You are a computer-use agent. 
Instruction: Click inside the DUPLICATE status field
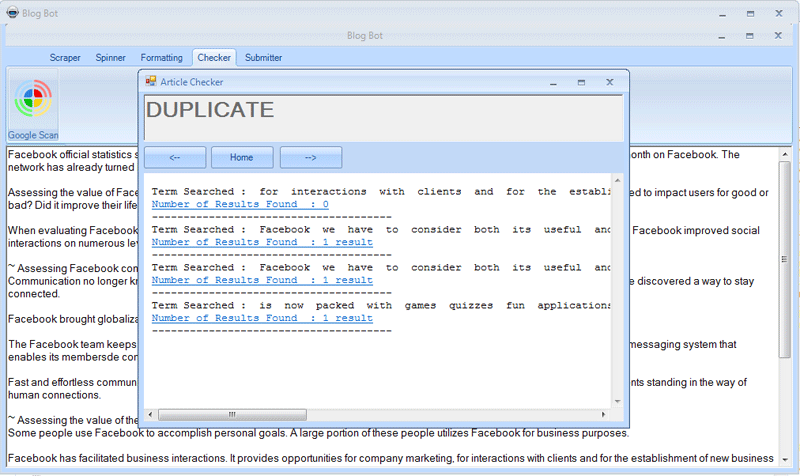(x=384, y=115)
